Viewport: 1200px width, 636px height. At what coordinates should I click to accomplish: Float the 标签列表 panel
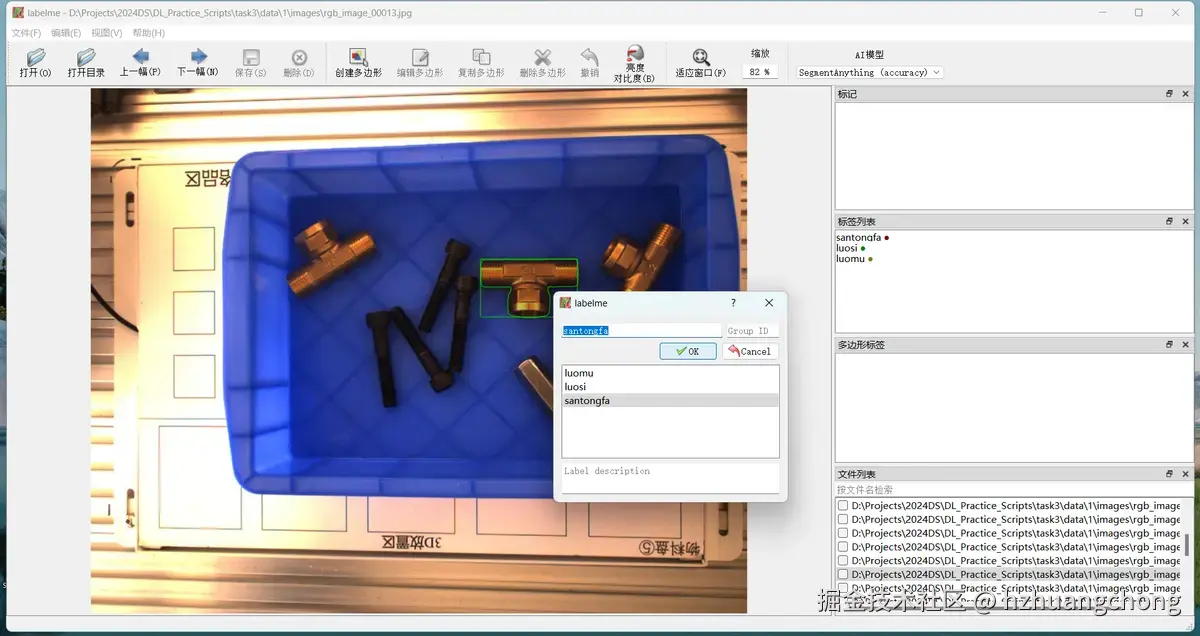click(1169, 221)
